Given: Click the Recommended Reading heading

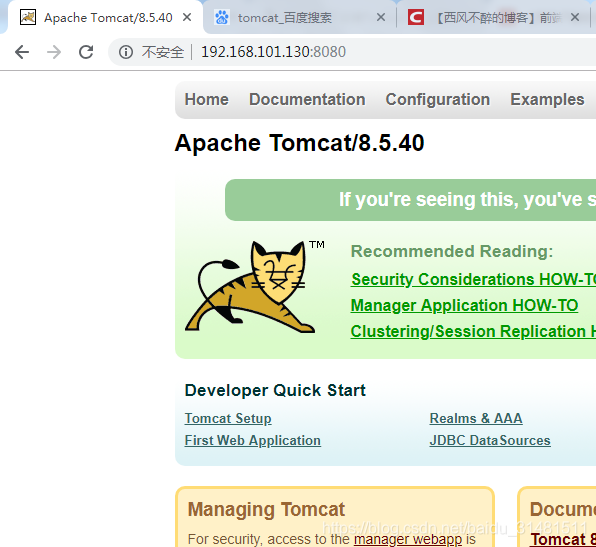Looking at the screenshot, I should pyautogui.click(x=452, y=251).
